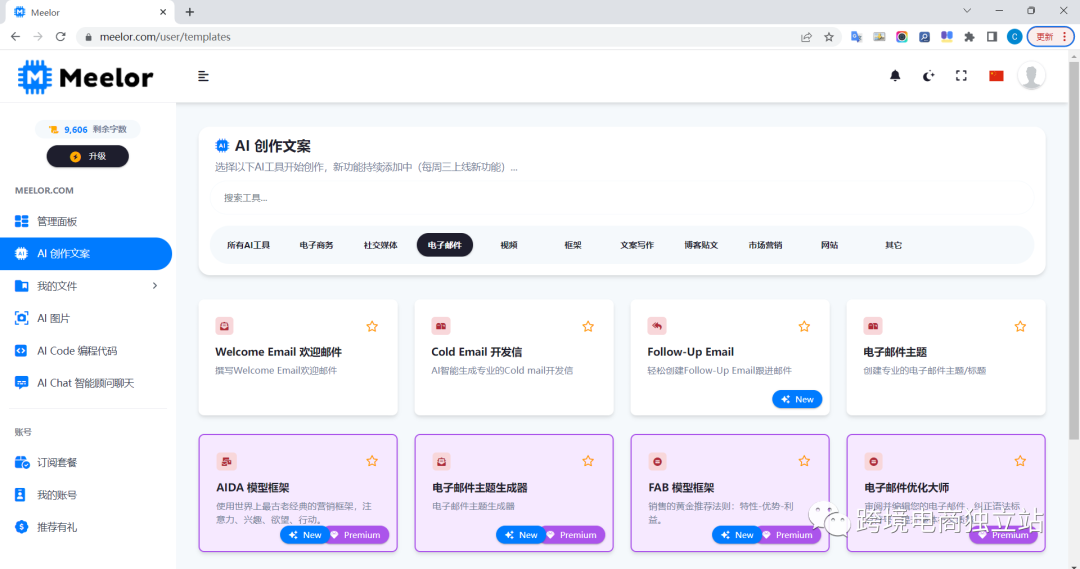Expand 我的文件 chevron in sidebar

tap(154, 286)
